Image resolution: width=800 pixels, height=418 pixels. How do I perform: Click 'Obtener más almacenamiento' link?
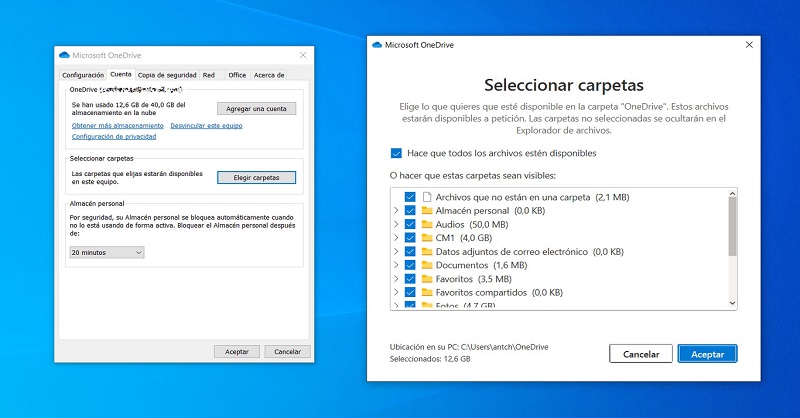[x=118, y=126]
